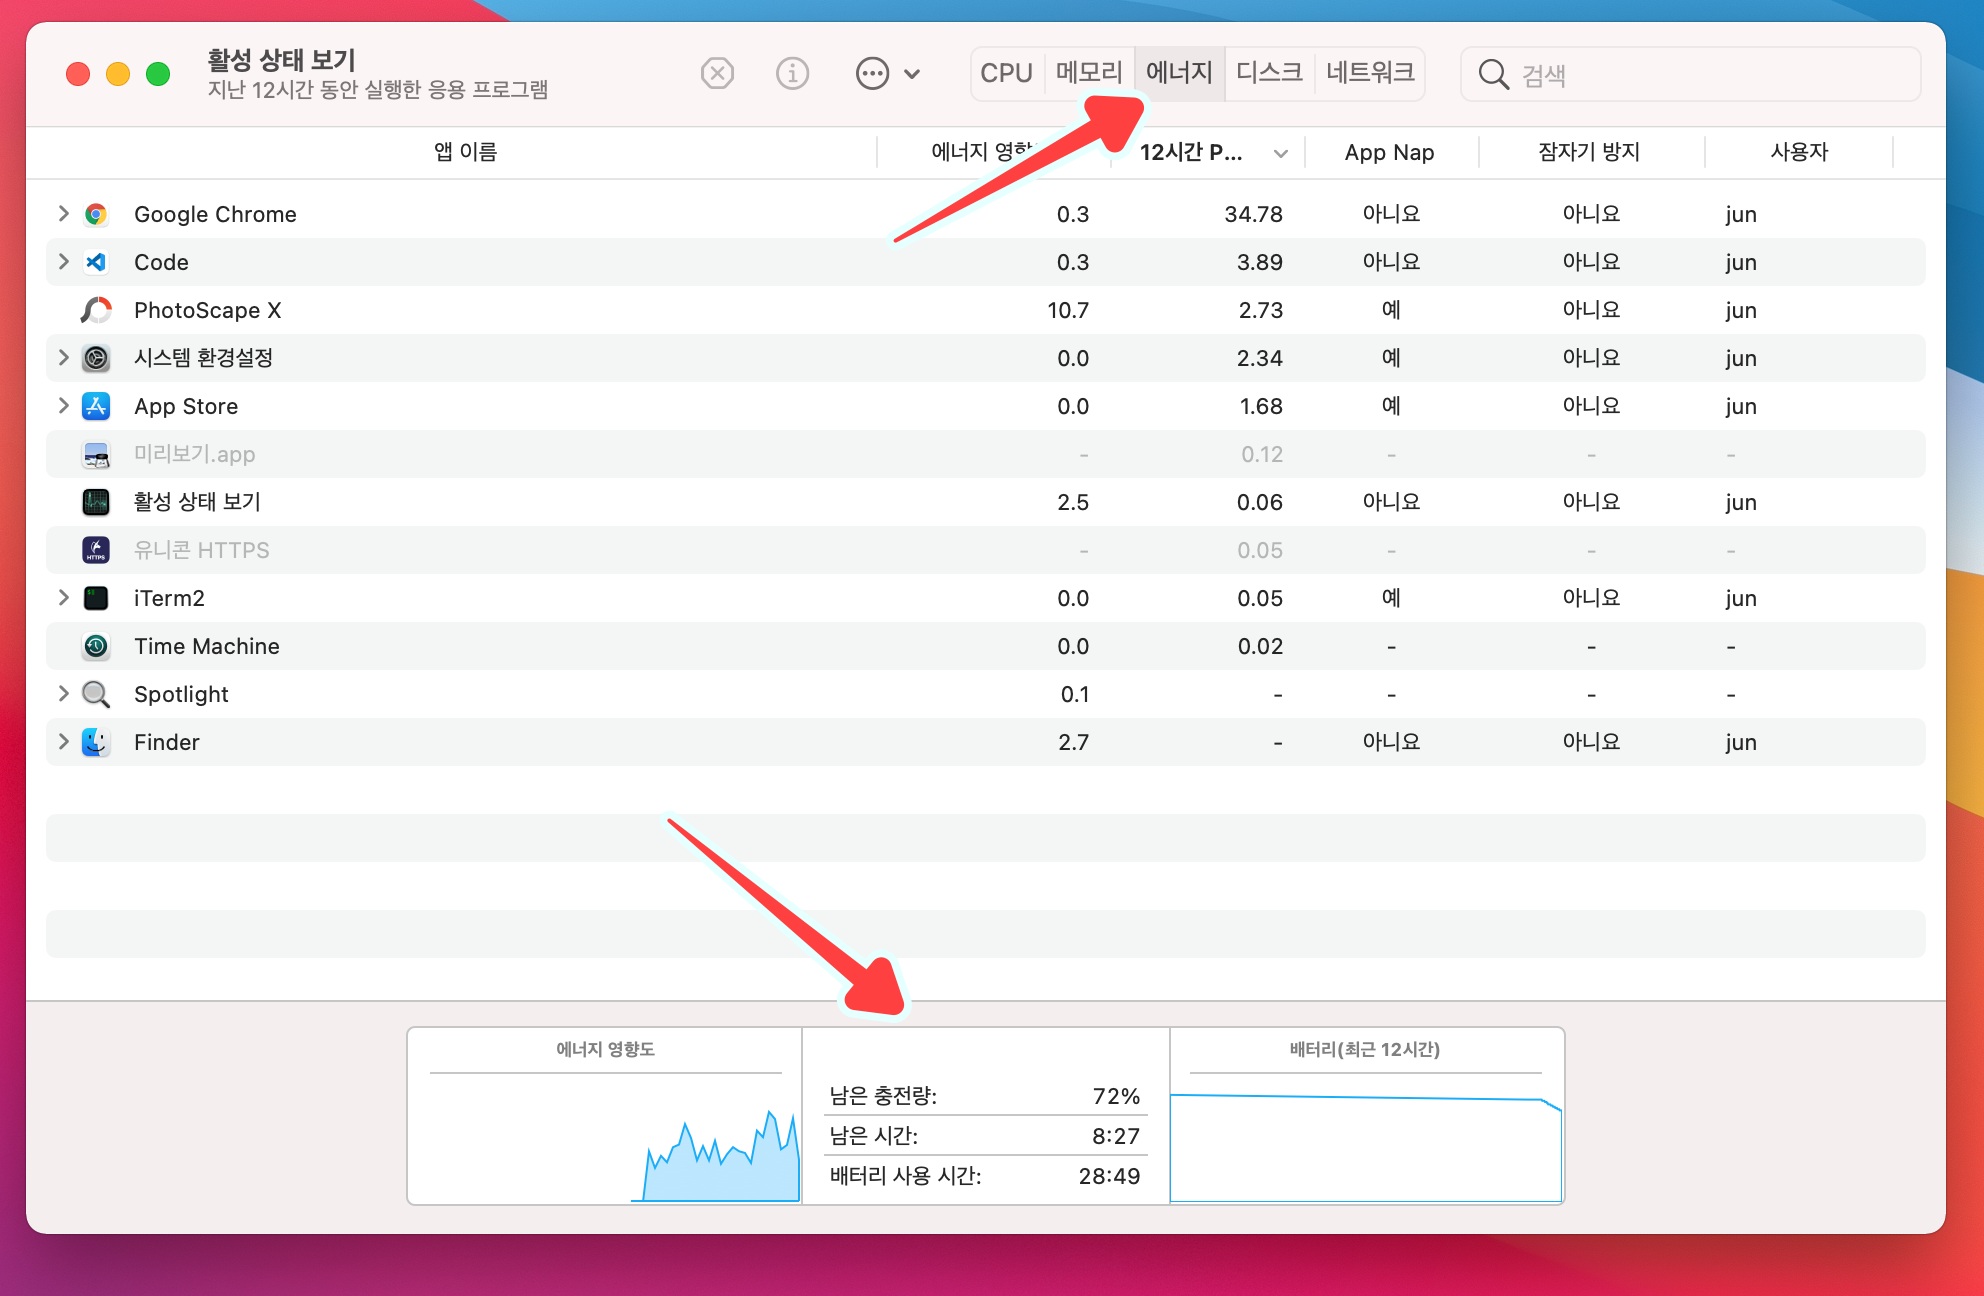The height and width of the screenshot is (1296, 1984).
Task: Select the PhotoScape X app icon
Action: point(96,310)
